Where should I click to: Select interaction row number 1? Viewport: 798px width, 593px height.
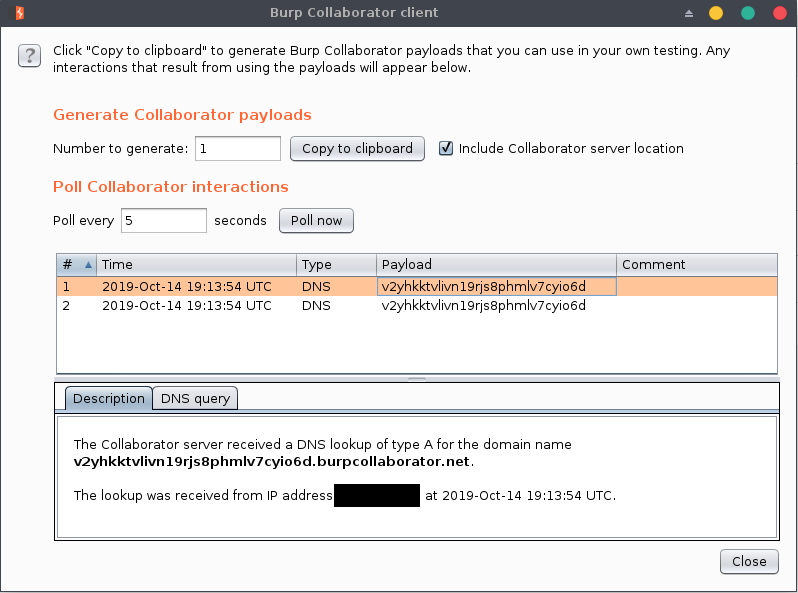click(417, 287)
